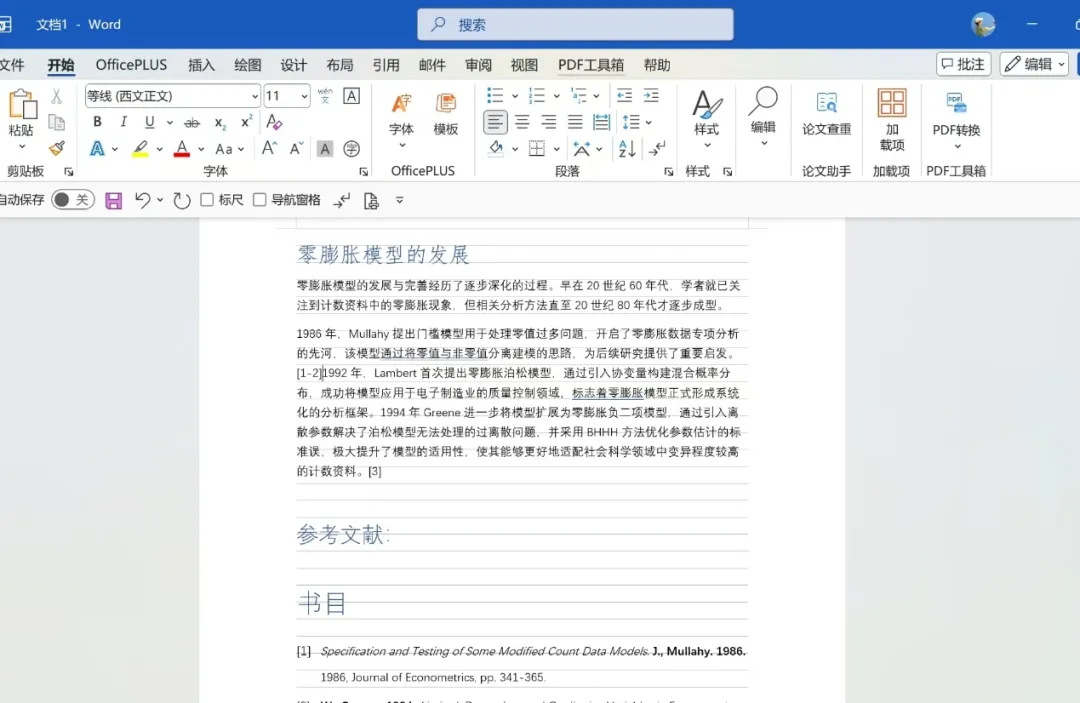
Task: Enable the 导航窗格 navigation pane checkbox
Action: coord(260,200)
